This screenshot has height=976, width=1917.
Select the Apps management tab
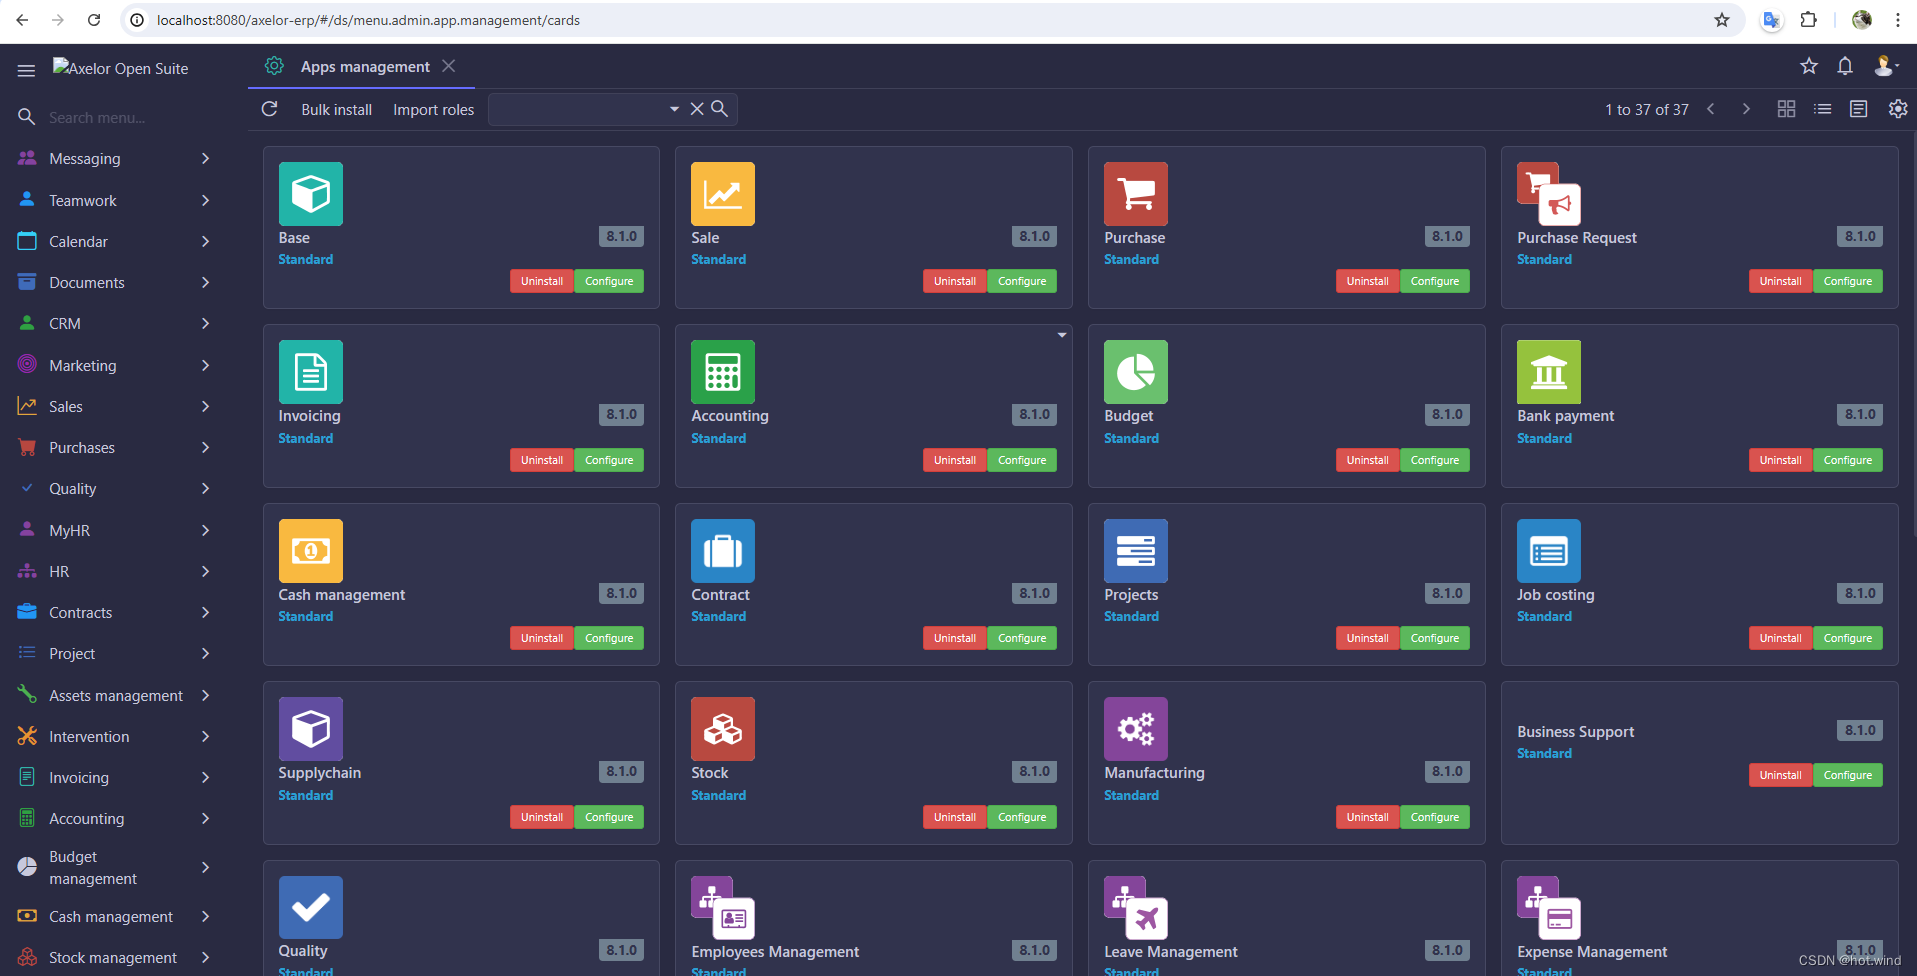(365, 66)
